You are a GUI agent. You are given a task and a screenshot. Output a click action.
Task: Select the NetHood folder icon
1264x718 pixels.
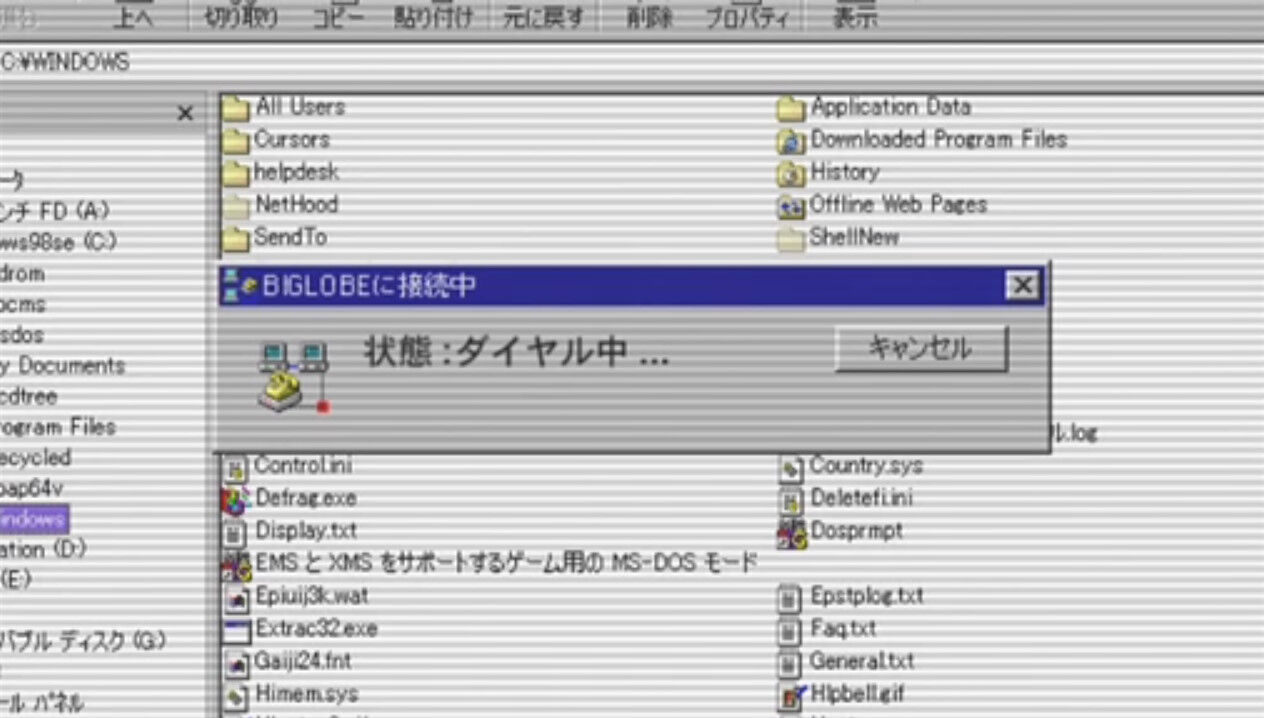click(x=235, y=206)
